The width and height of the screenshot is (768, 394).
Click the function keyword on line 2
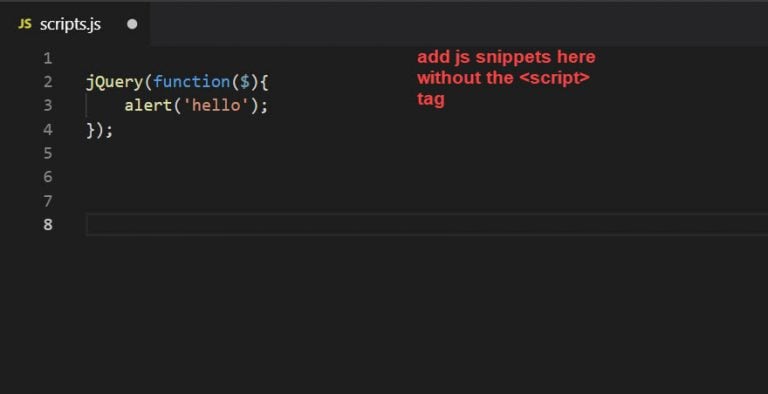192,81
